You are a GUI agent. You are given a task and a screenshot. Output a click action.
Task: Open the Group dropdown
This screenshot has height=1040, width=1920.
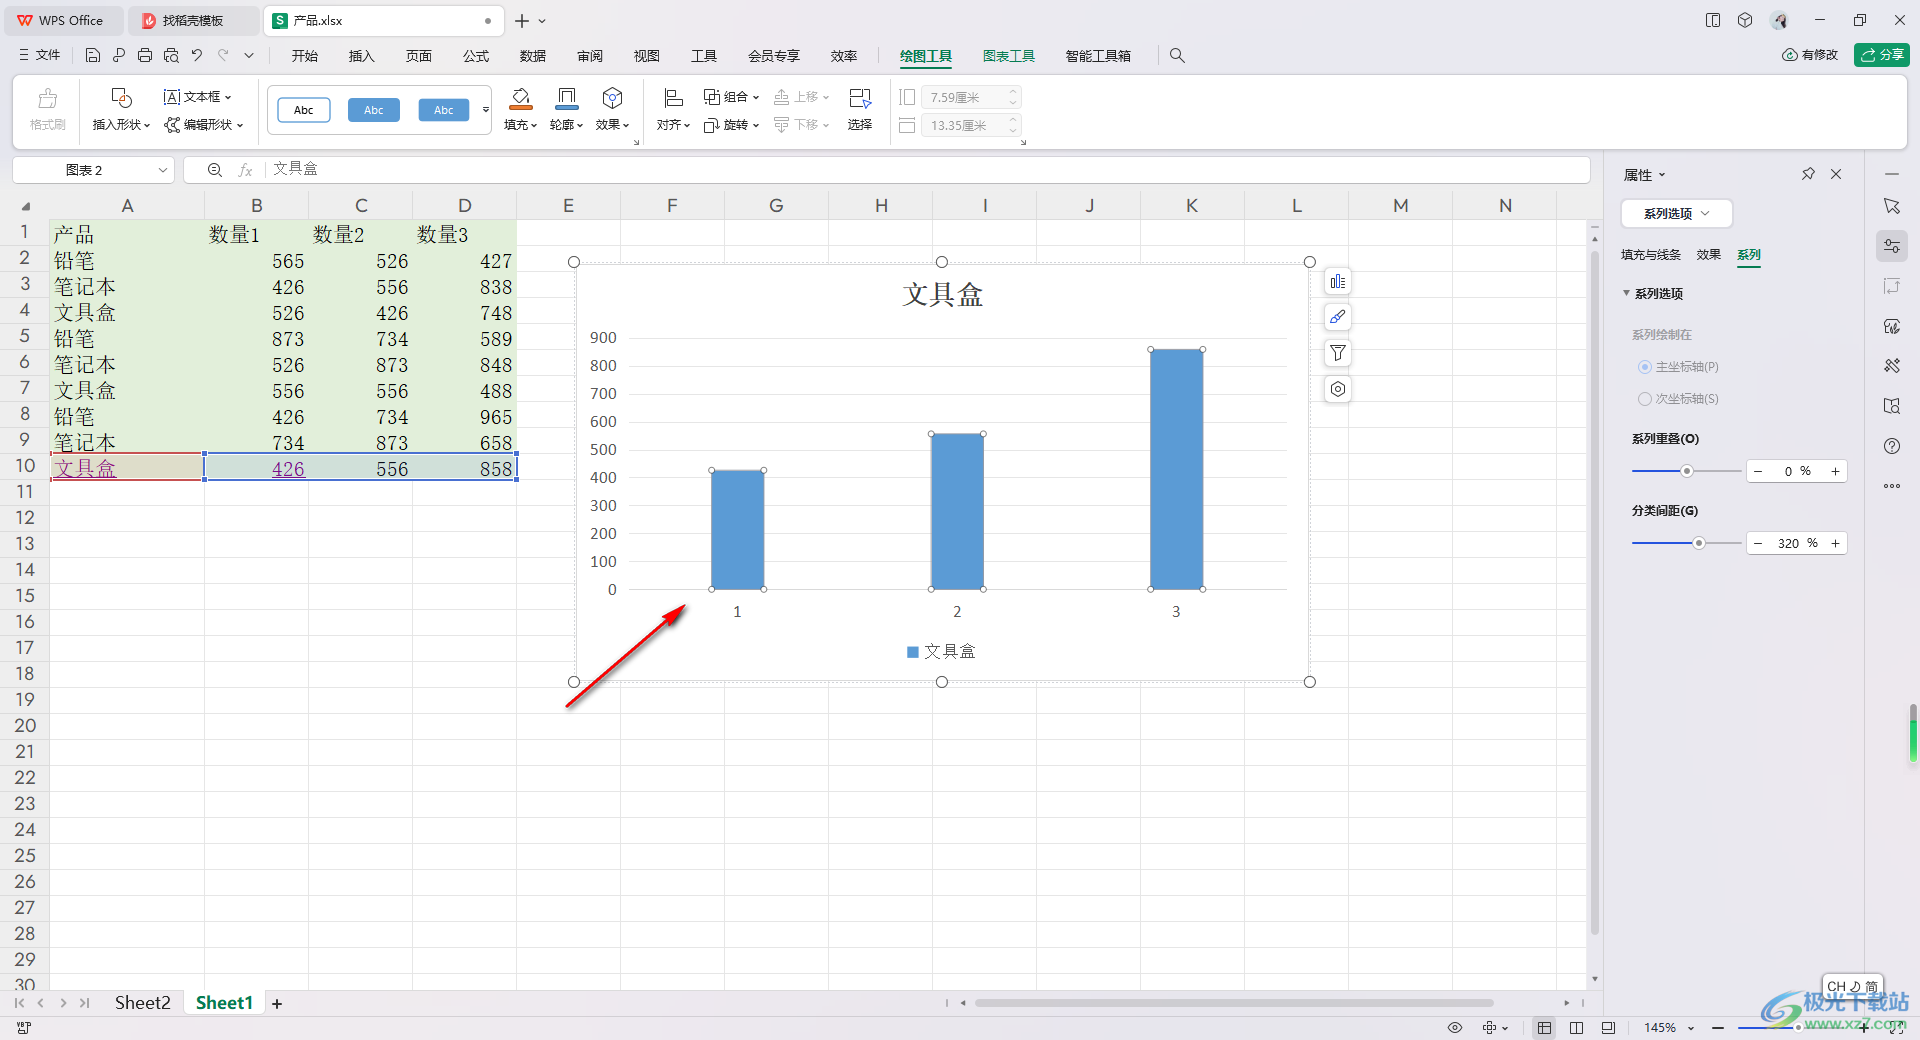[x=732, y=97]
